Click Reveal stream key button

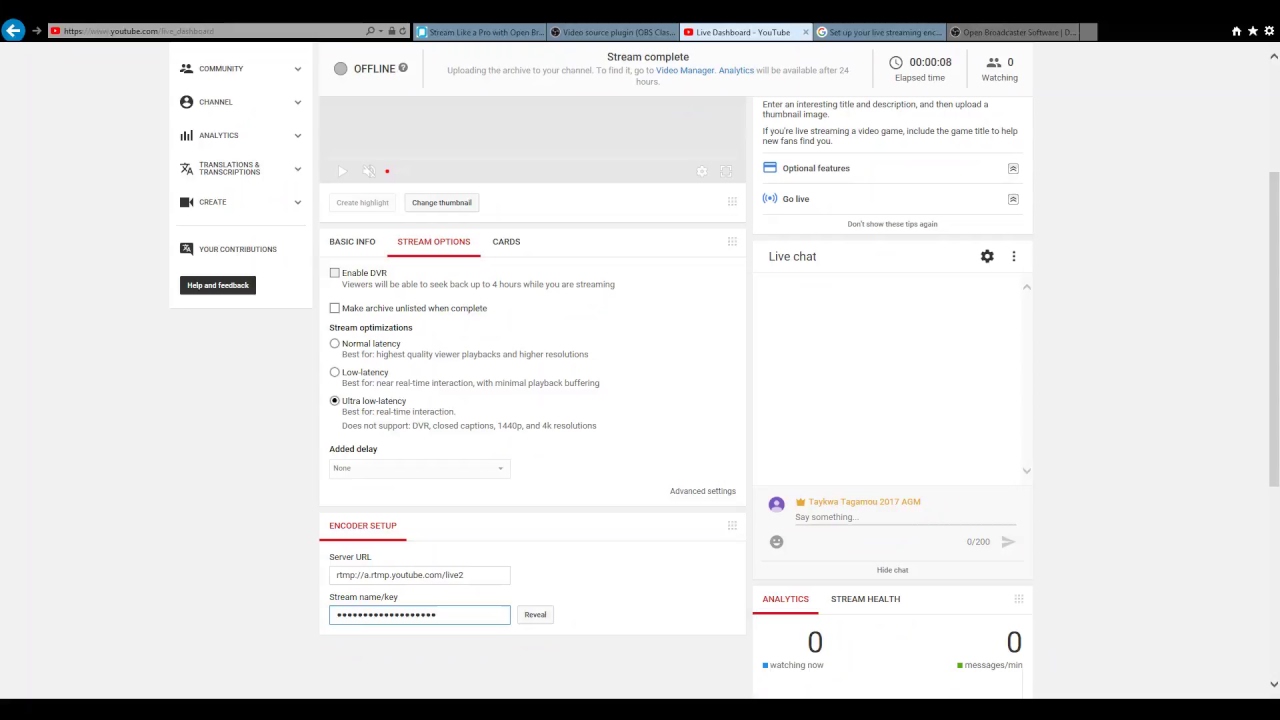click(x=535, y=615)
